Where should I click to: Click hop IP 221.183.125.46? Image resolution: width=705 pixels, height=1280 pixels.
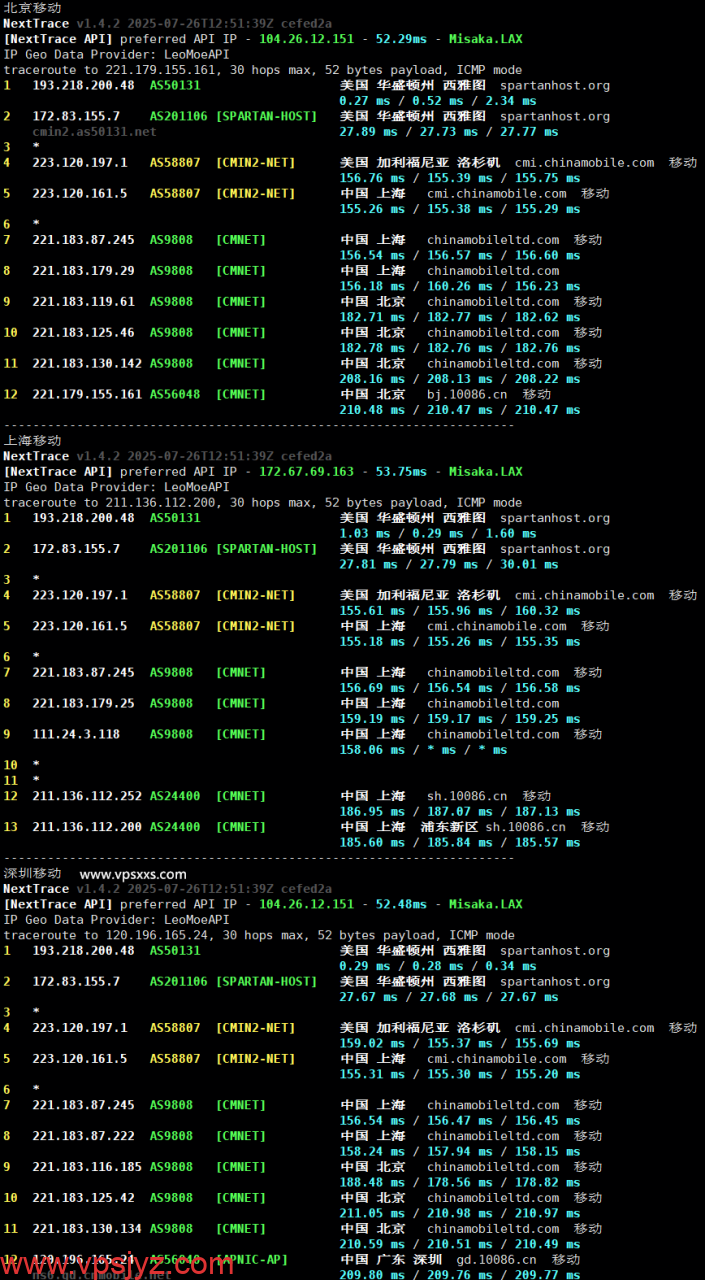click(x=83, y=332)
